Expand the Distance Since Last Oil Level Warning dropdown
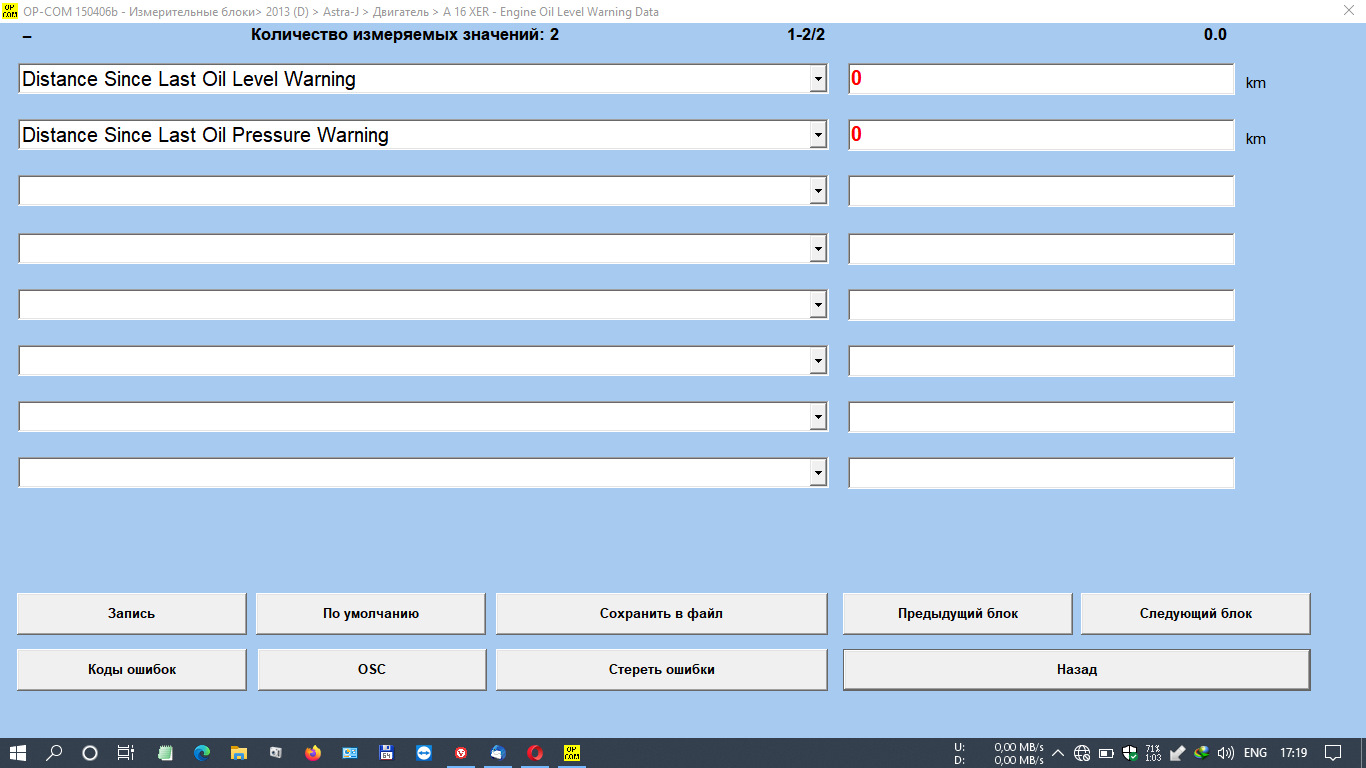This screenshot has height=768, width=1366. (x=818, y=79)
